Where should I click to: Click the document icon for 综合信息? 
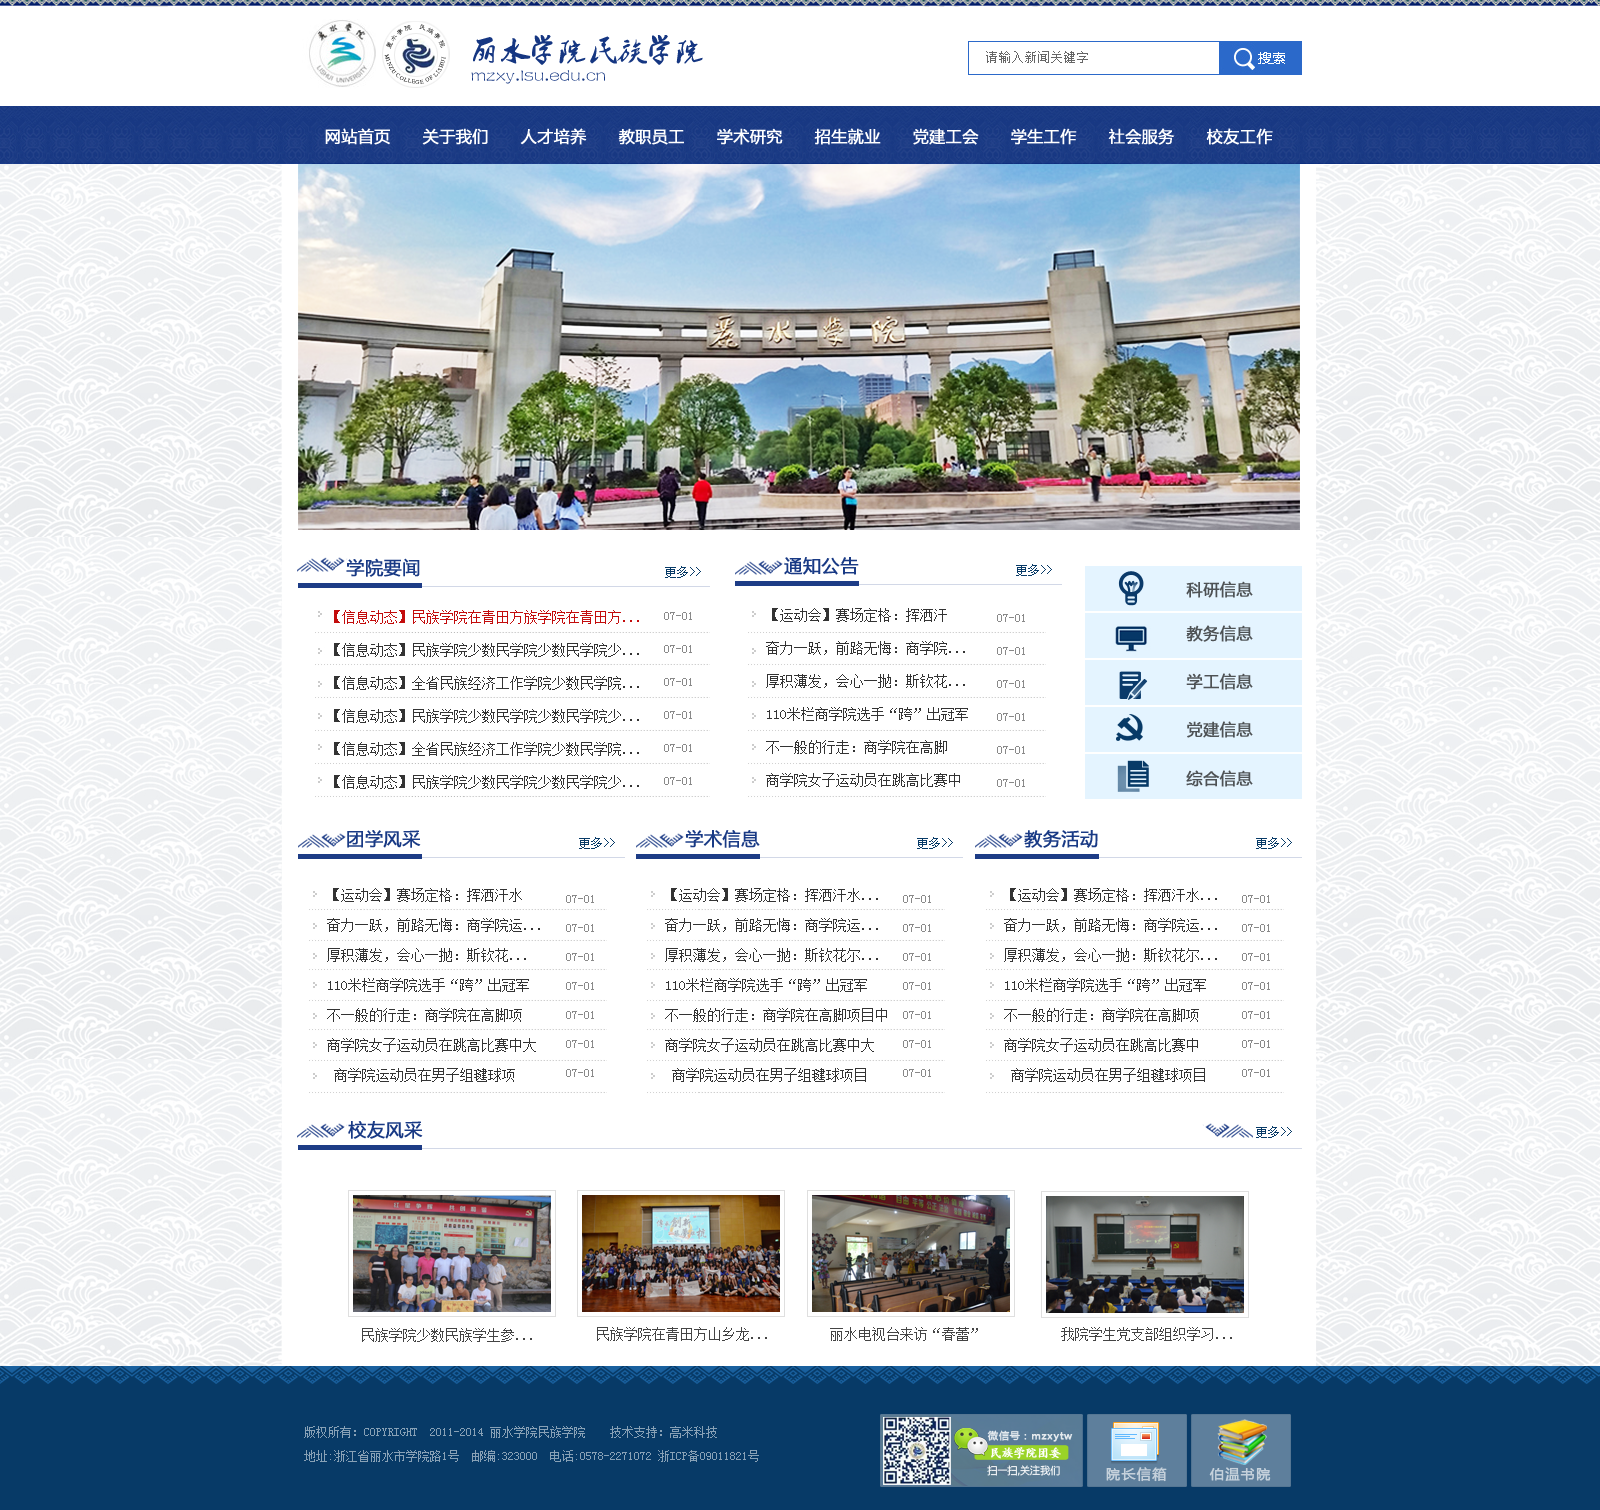1132,777
